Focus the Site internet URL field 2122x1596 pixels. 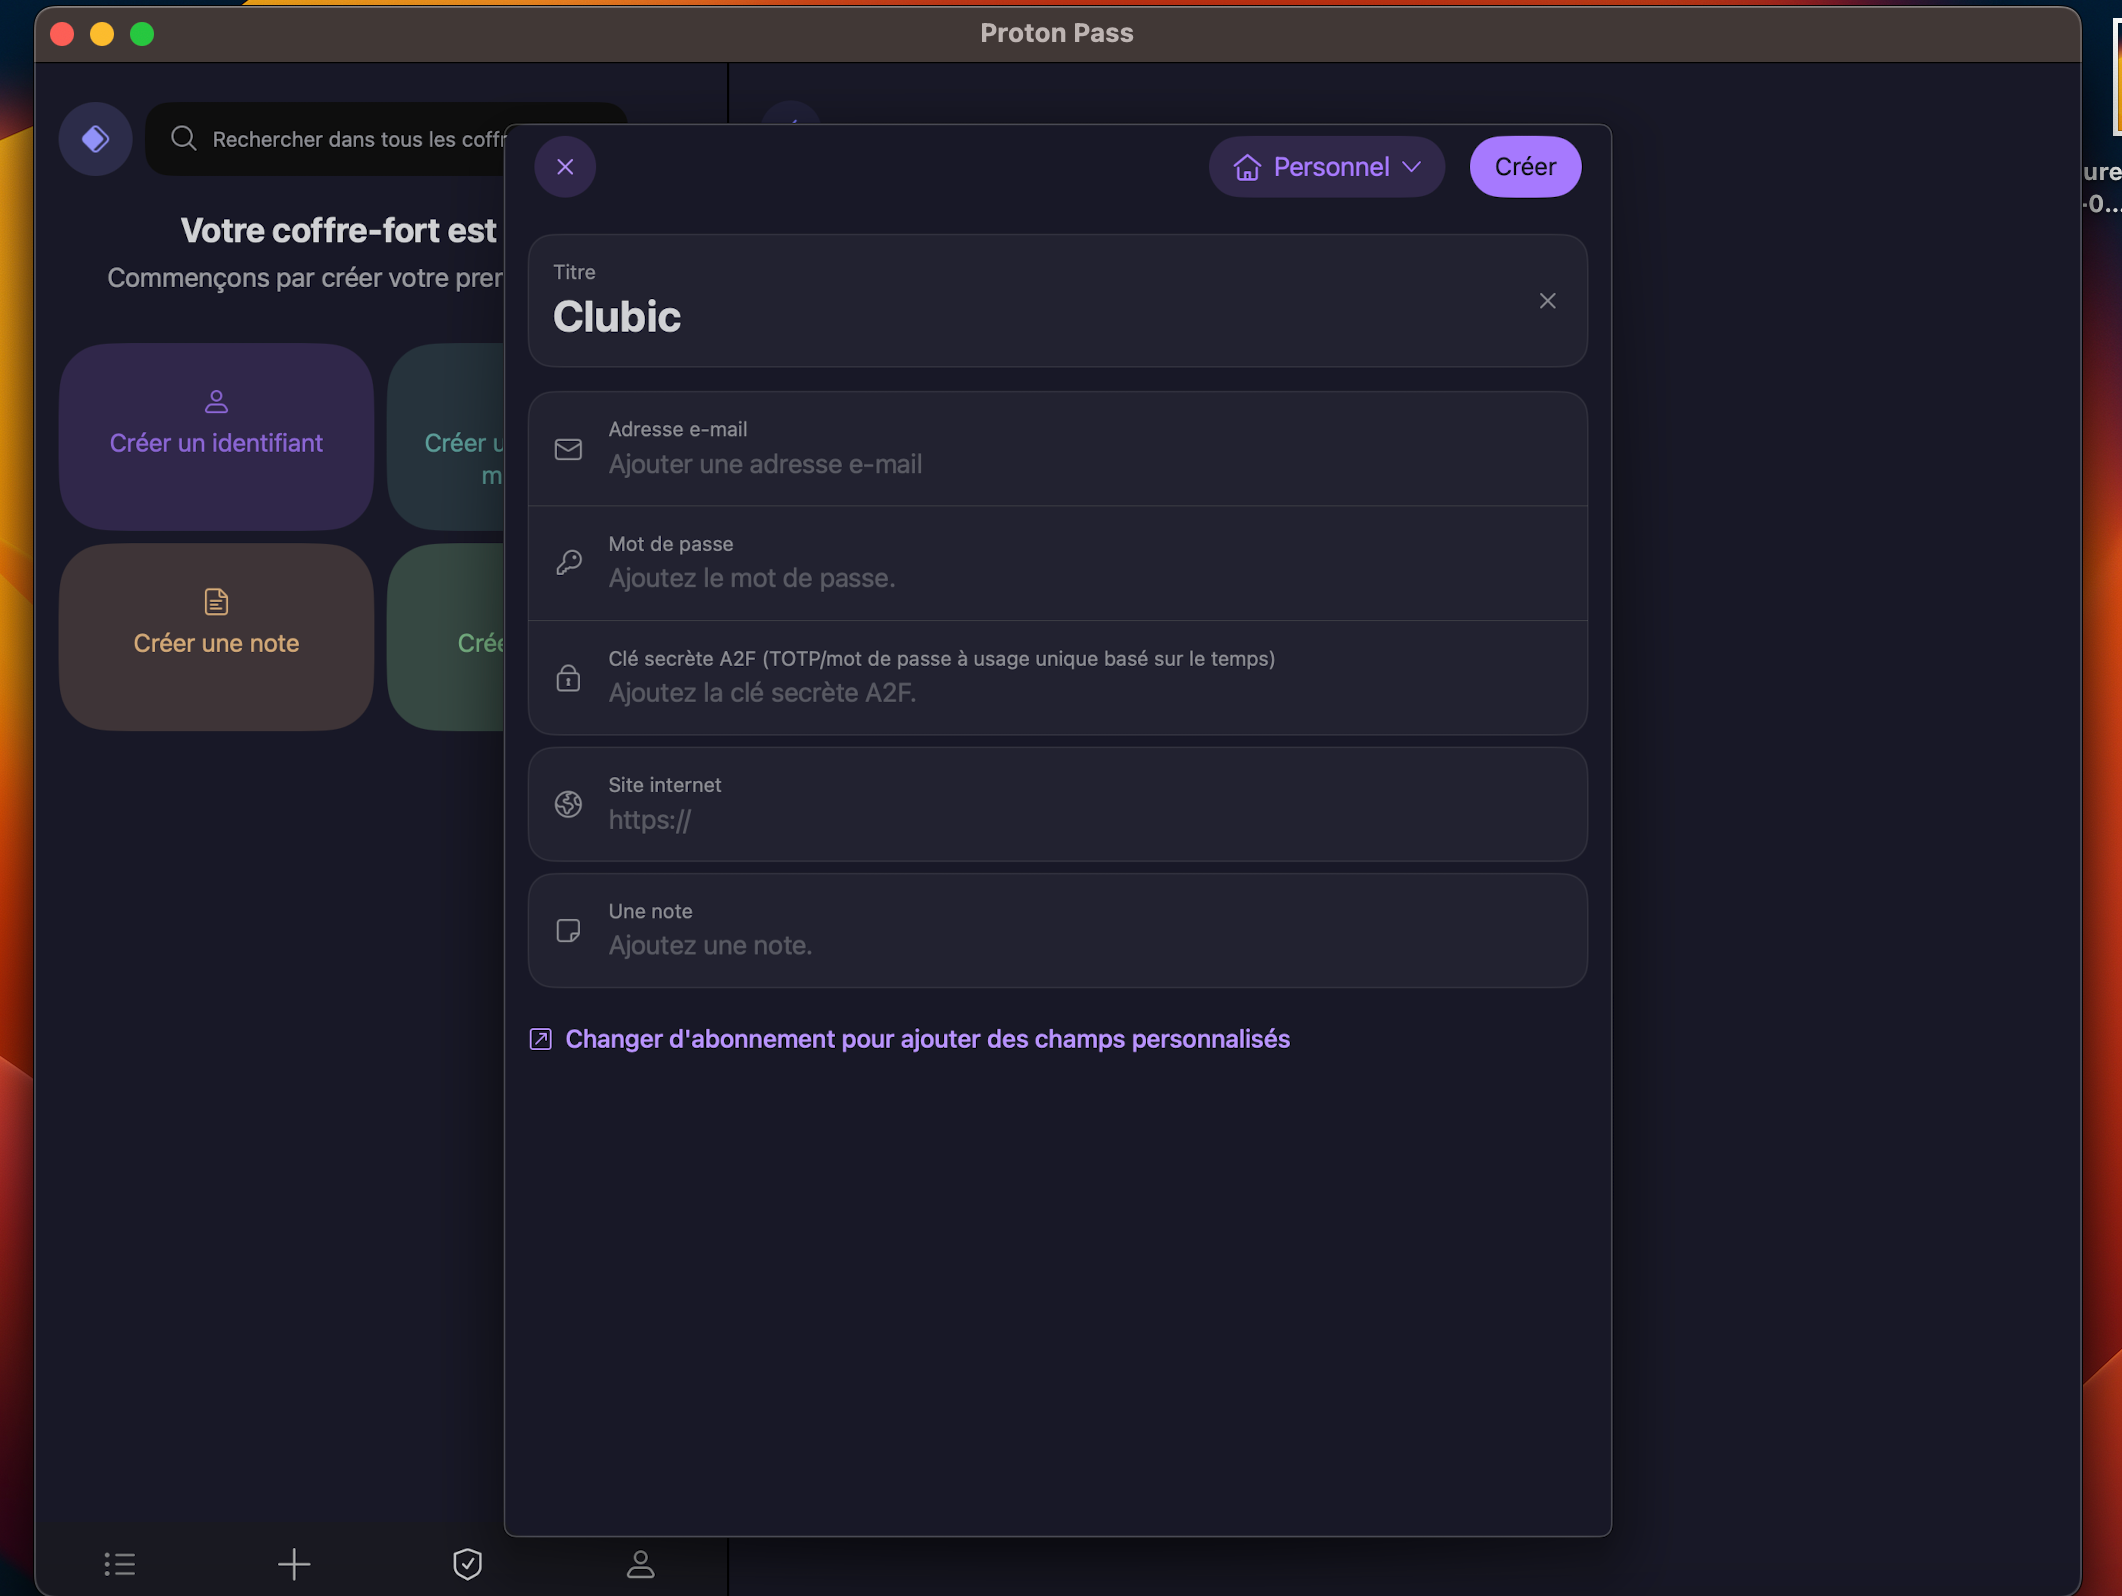click(1057, 804)
